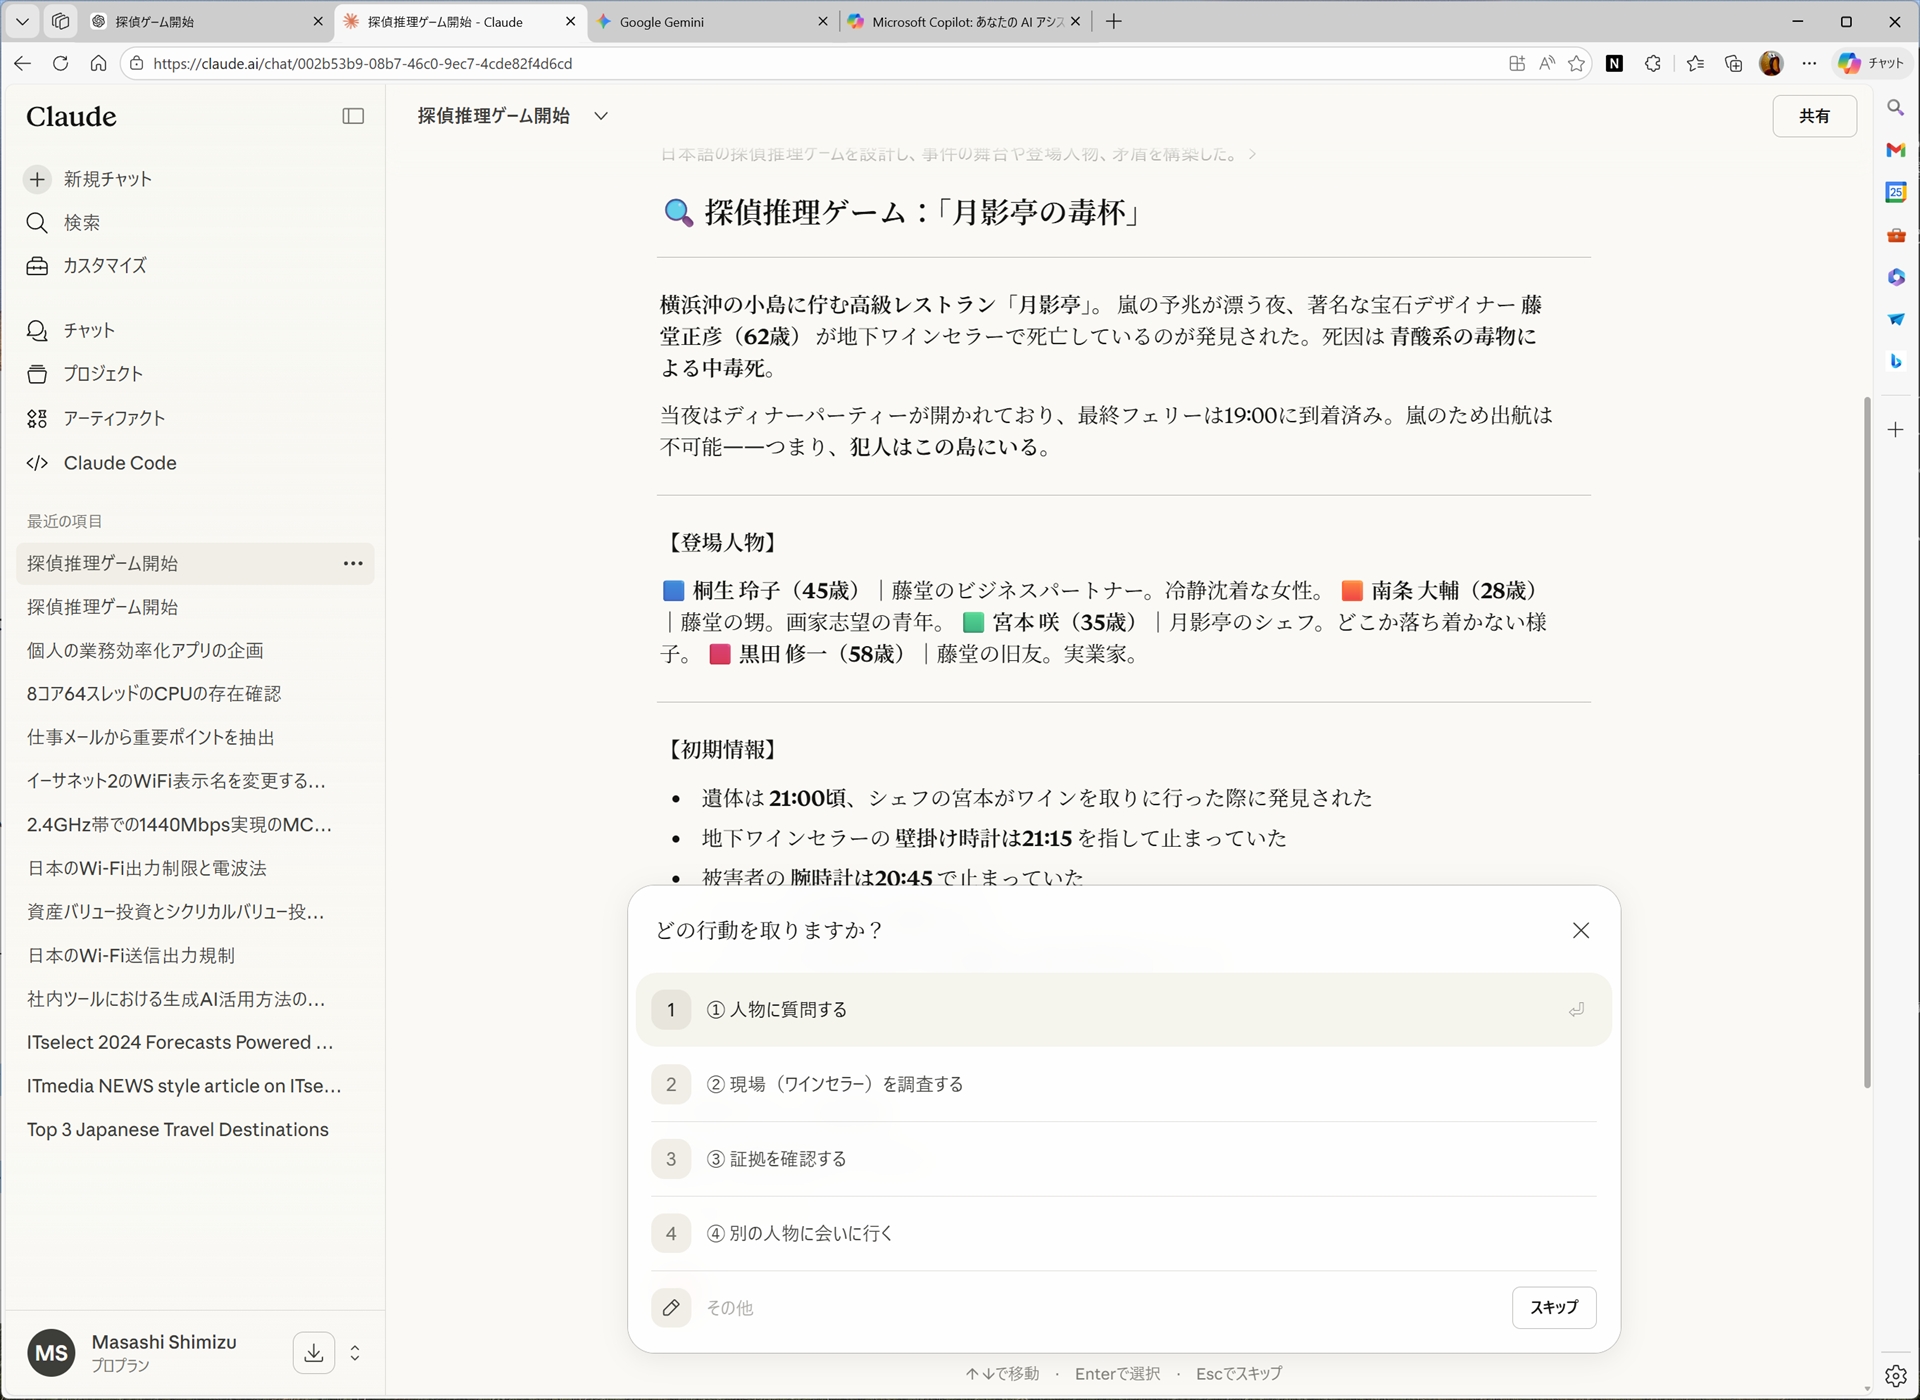Open Google Calendar in the Edge sidebar
The image size is (1920, 1400).
[1896, 192]
